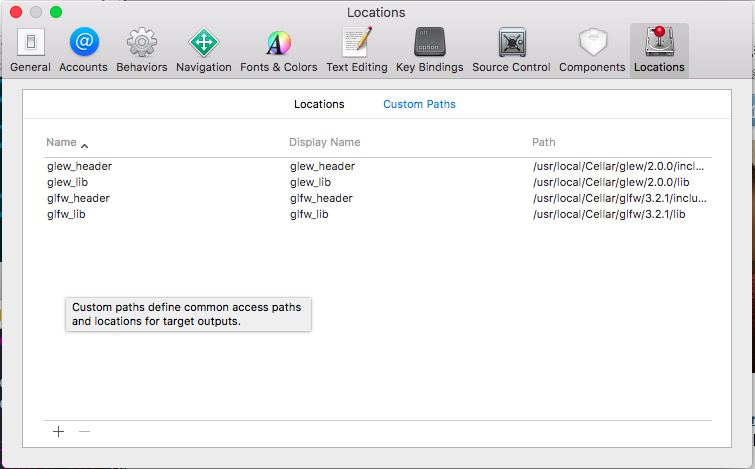Switch to the Locations sub-tab
The height and width of the screenshot is (469, 755).
coord(319,104)
